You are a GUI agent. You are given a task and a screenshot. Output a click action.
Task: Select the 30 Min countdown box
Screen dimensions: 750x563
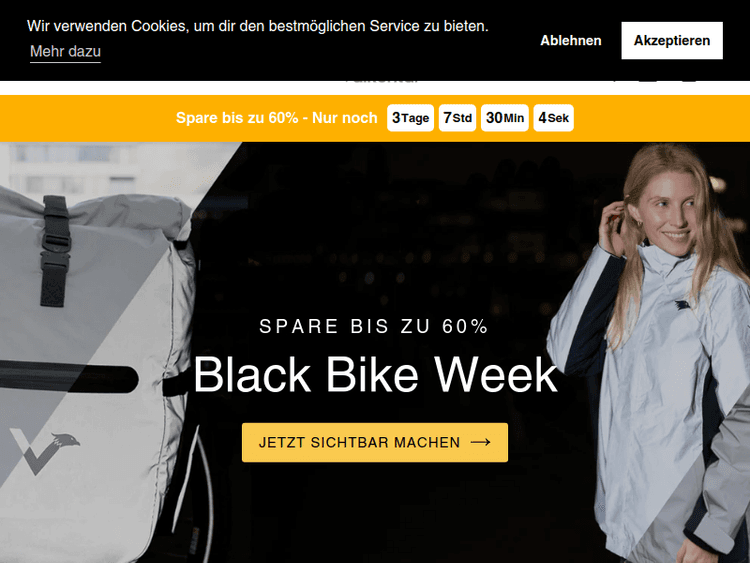tap(505, 118)
